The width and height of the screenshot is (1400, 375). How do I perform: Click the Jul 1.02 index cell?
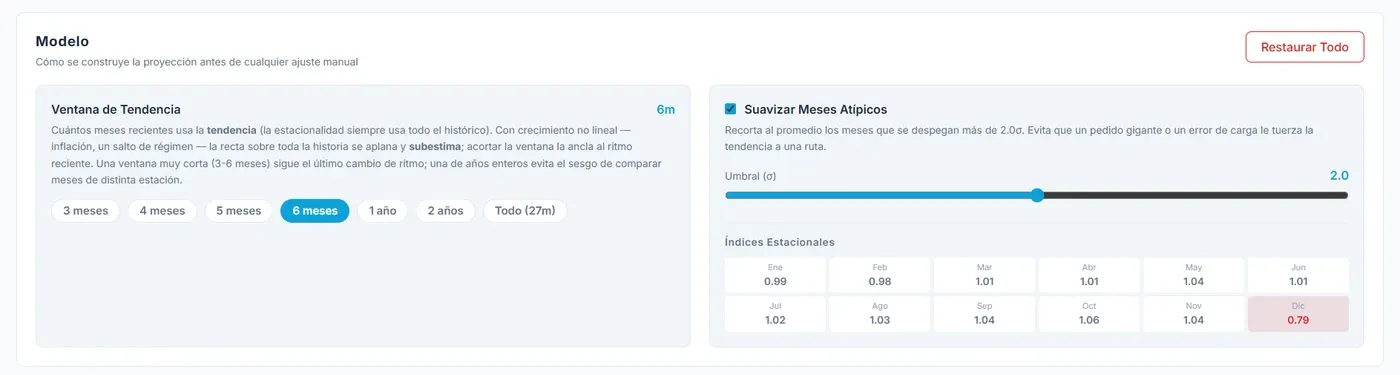775,314
